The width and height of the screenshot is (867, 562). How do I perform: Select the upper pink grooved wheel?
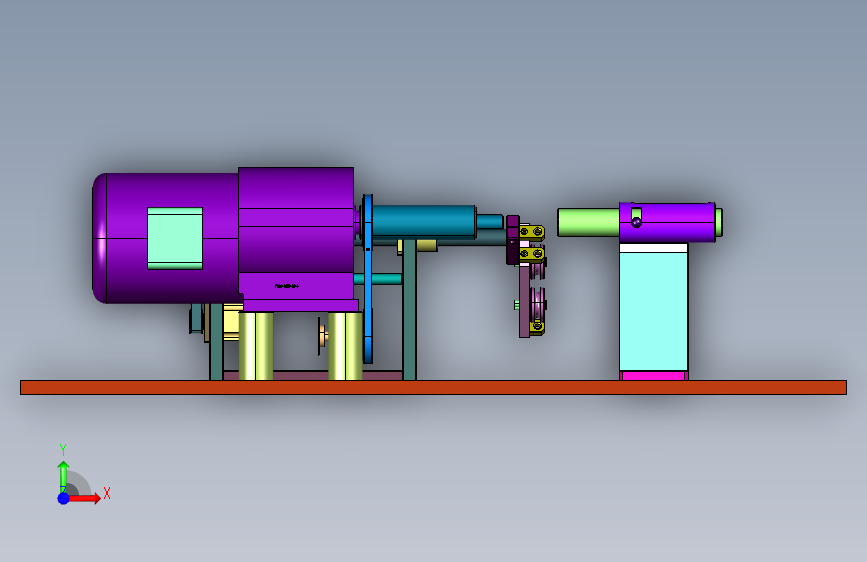pyautogui.click(x=537, y=269)
